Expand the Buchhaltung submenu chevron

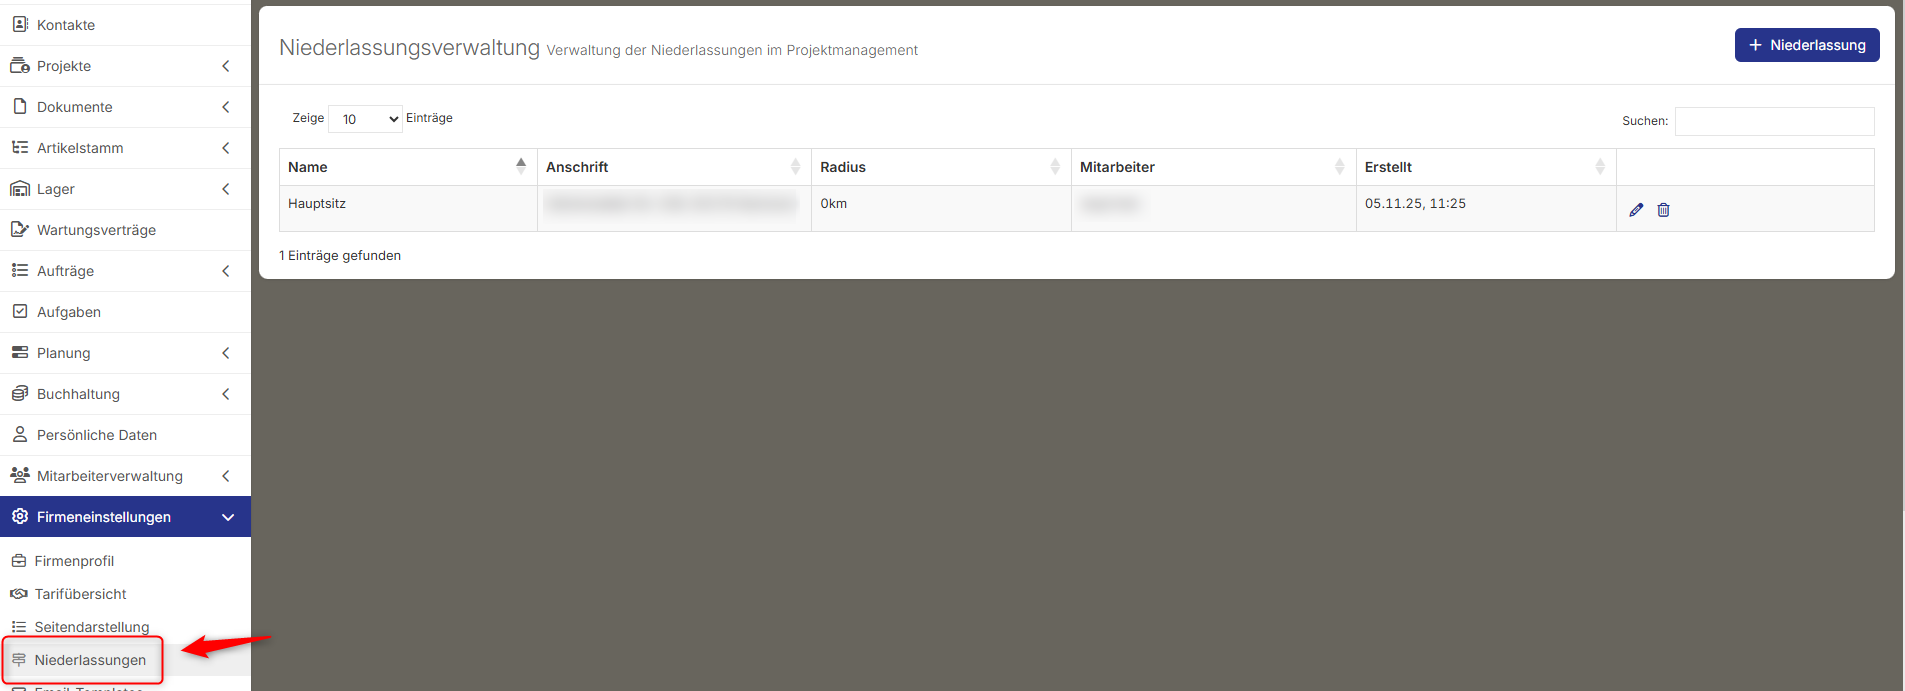[226, 394]
